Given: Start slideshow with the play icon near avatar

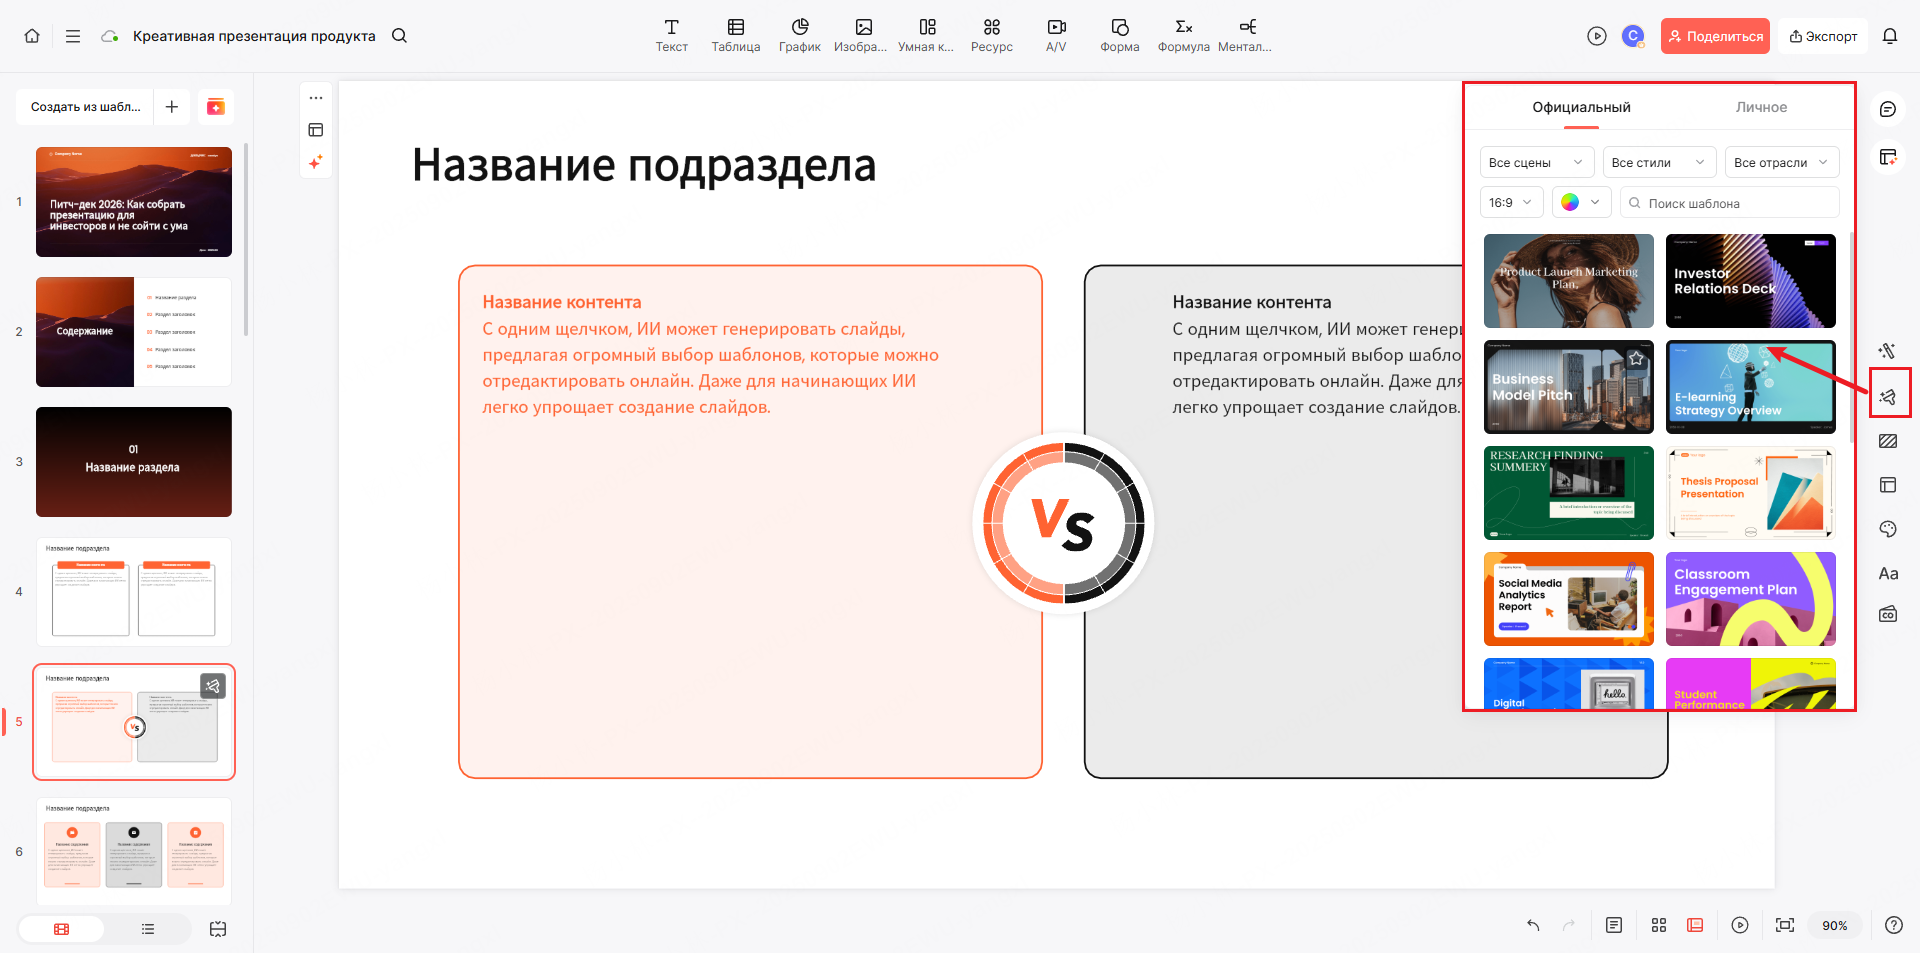Looking at the screenshot, I should click(x=1596, y=35).
